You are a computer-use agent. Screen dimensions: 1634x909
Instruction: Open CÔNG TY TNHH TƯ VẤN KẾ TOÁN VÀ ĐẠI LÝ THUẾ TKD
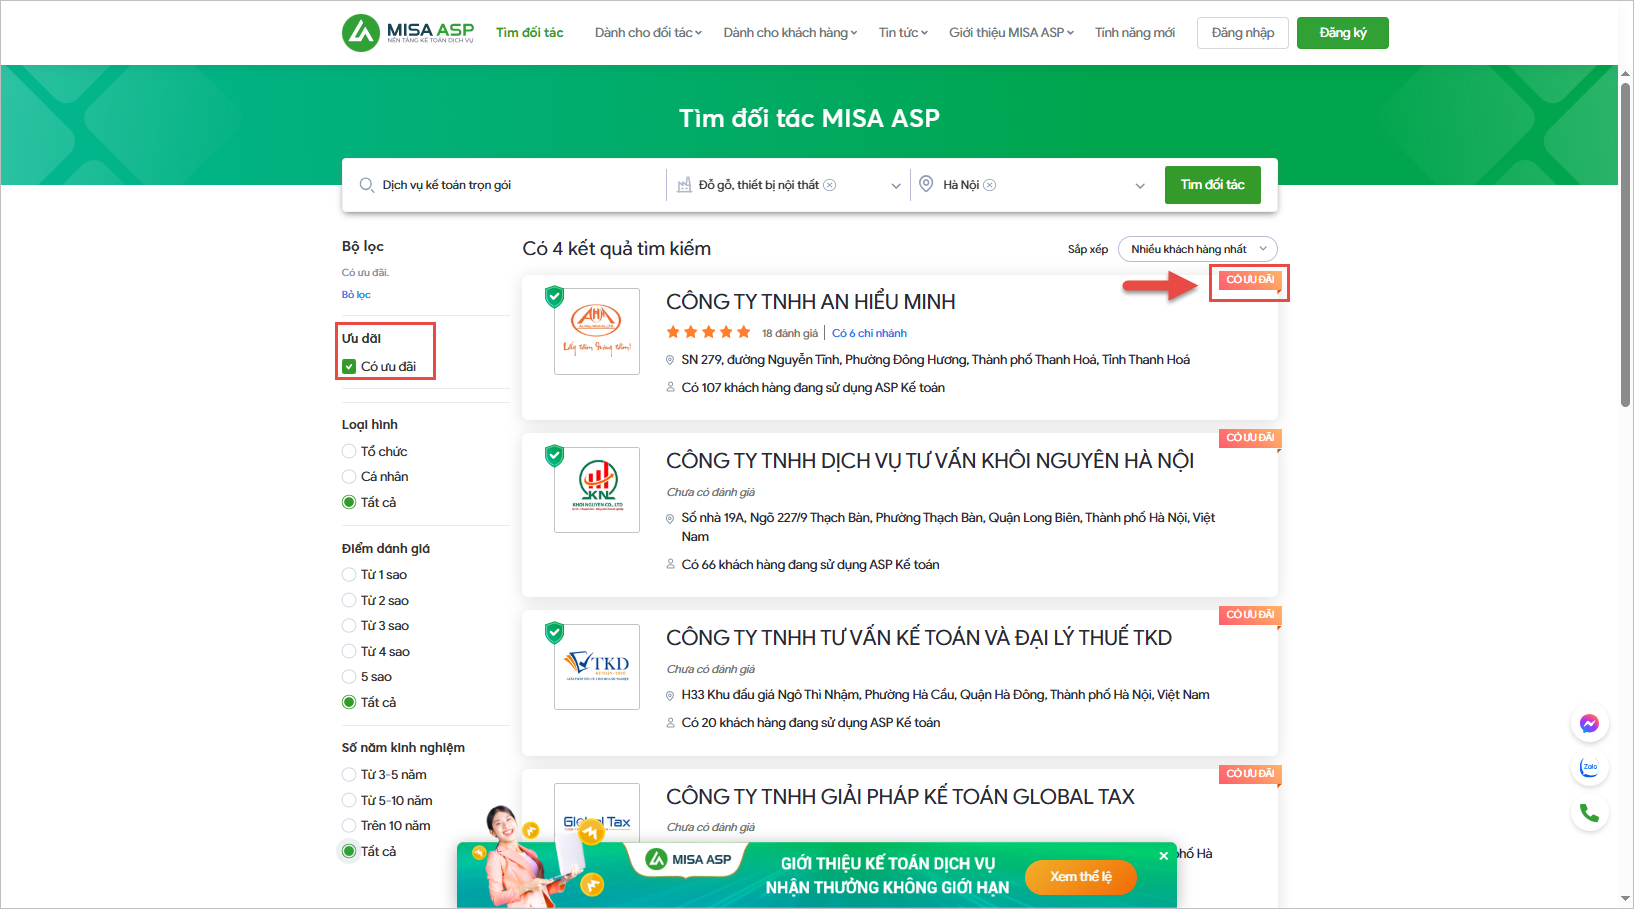click(919, 638)
